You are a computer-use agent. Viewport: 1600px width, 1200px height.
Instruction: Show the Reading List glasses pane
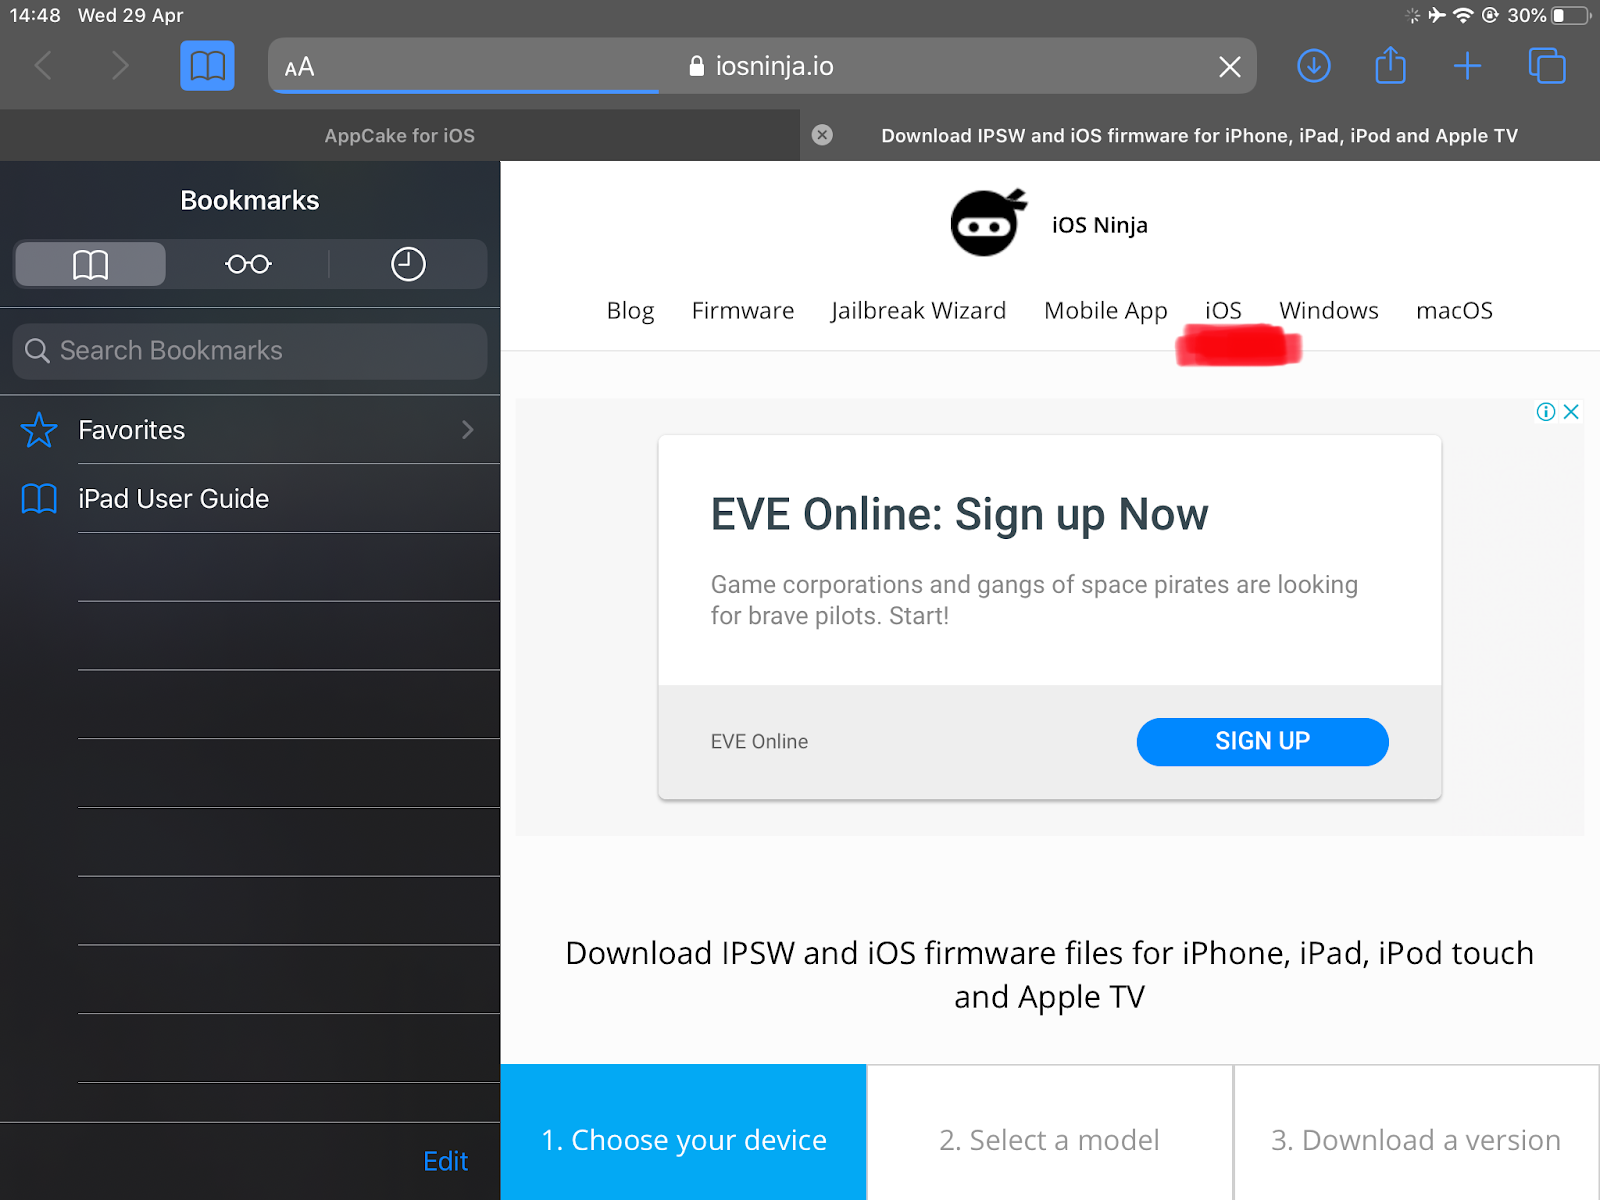(248, 263)
